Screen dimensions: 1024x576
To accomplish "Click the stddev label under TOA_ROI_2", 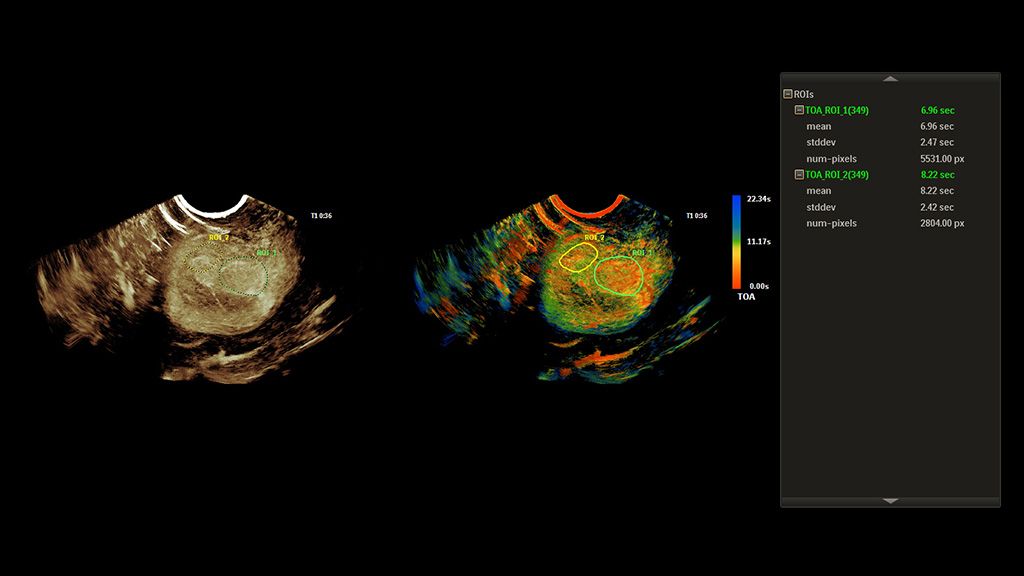I will [x=821, y=207].
